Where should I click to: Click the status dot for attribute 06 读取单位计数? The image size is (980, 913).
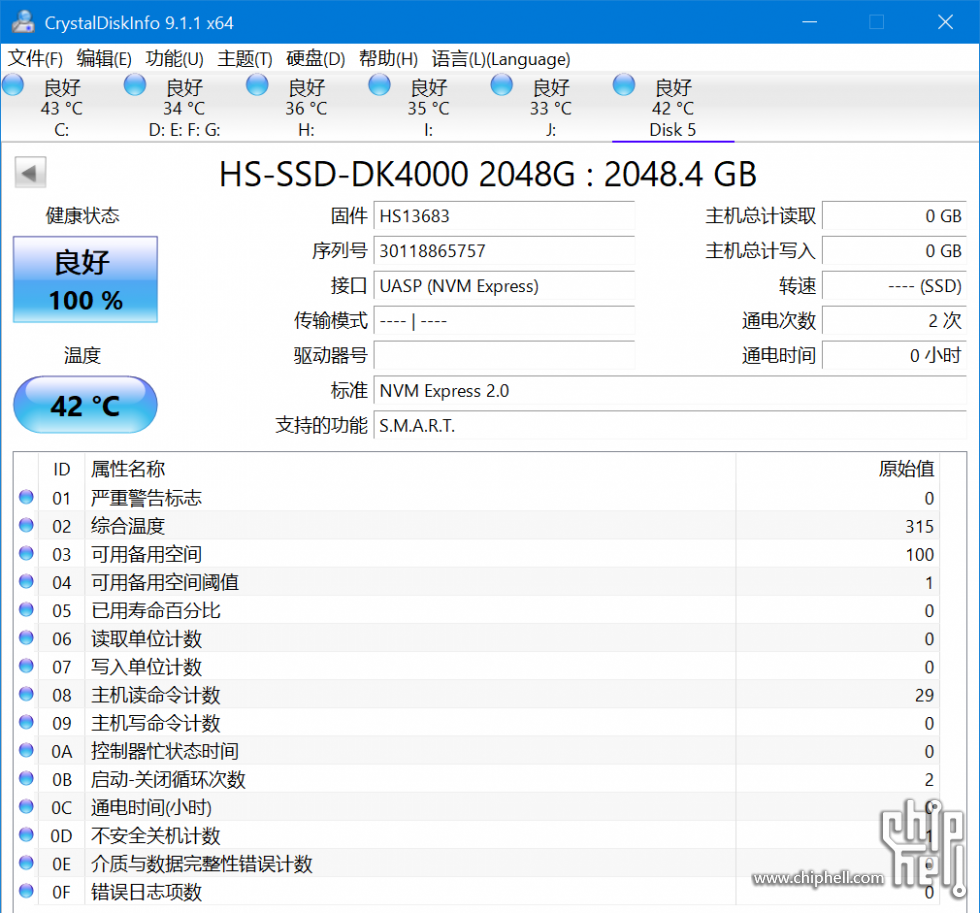26,637
